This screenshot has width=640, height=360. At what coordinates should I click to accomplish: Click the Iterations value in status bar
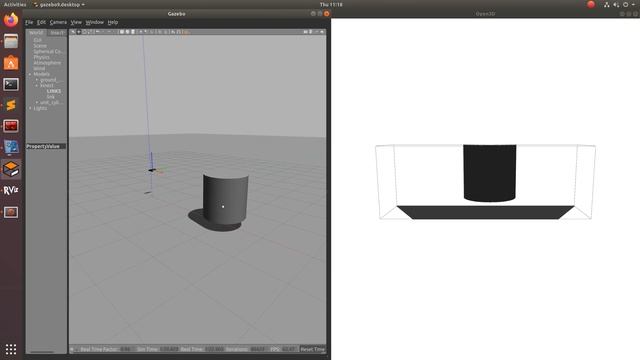coord(257,349)
